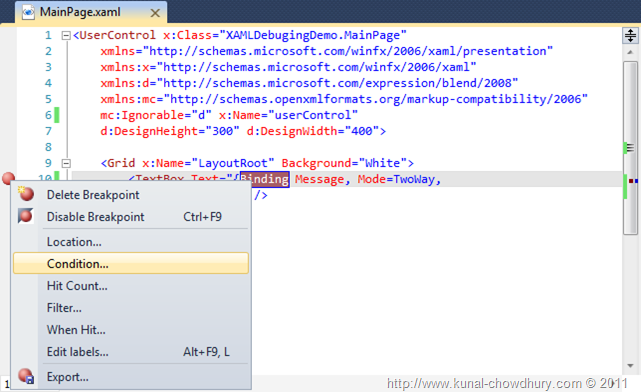Screen dimensions: 641x392
Task: Click the scrollbar up arrow
Action: click(630, 52)
